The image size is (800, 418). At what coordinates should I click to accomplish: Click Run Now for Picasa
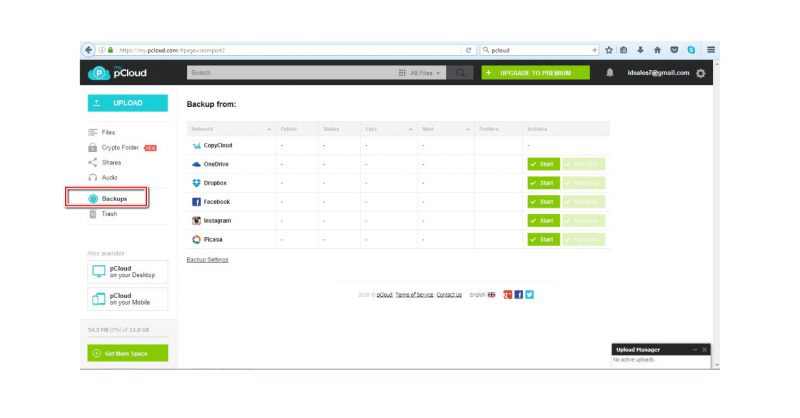click(x=584, y=239)
